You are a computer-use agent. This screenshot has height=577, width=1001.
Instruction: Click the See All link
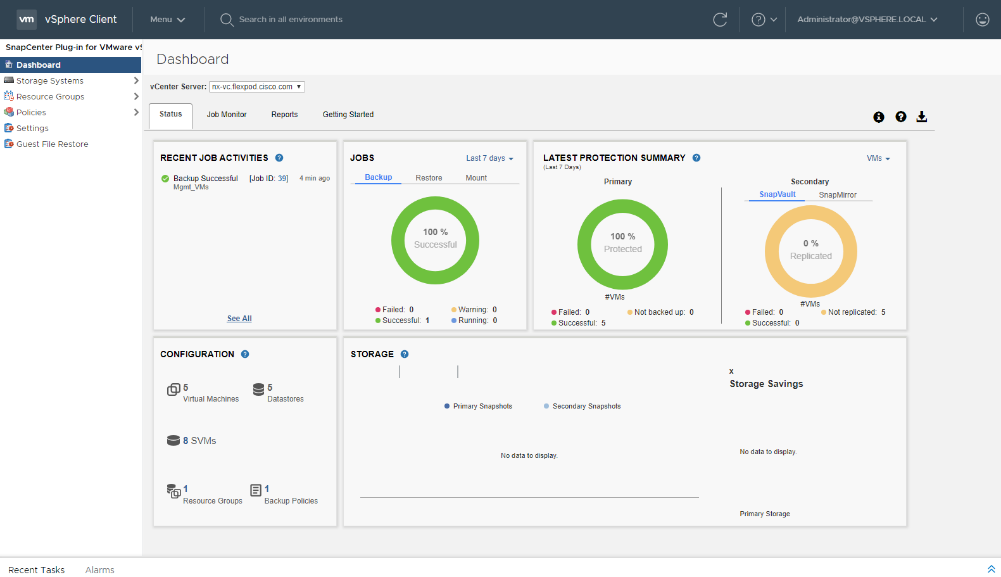(239, 318)
